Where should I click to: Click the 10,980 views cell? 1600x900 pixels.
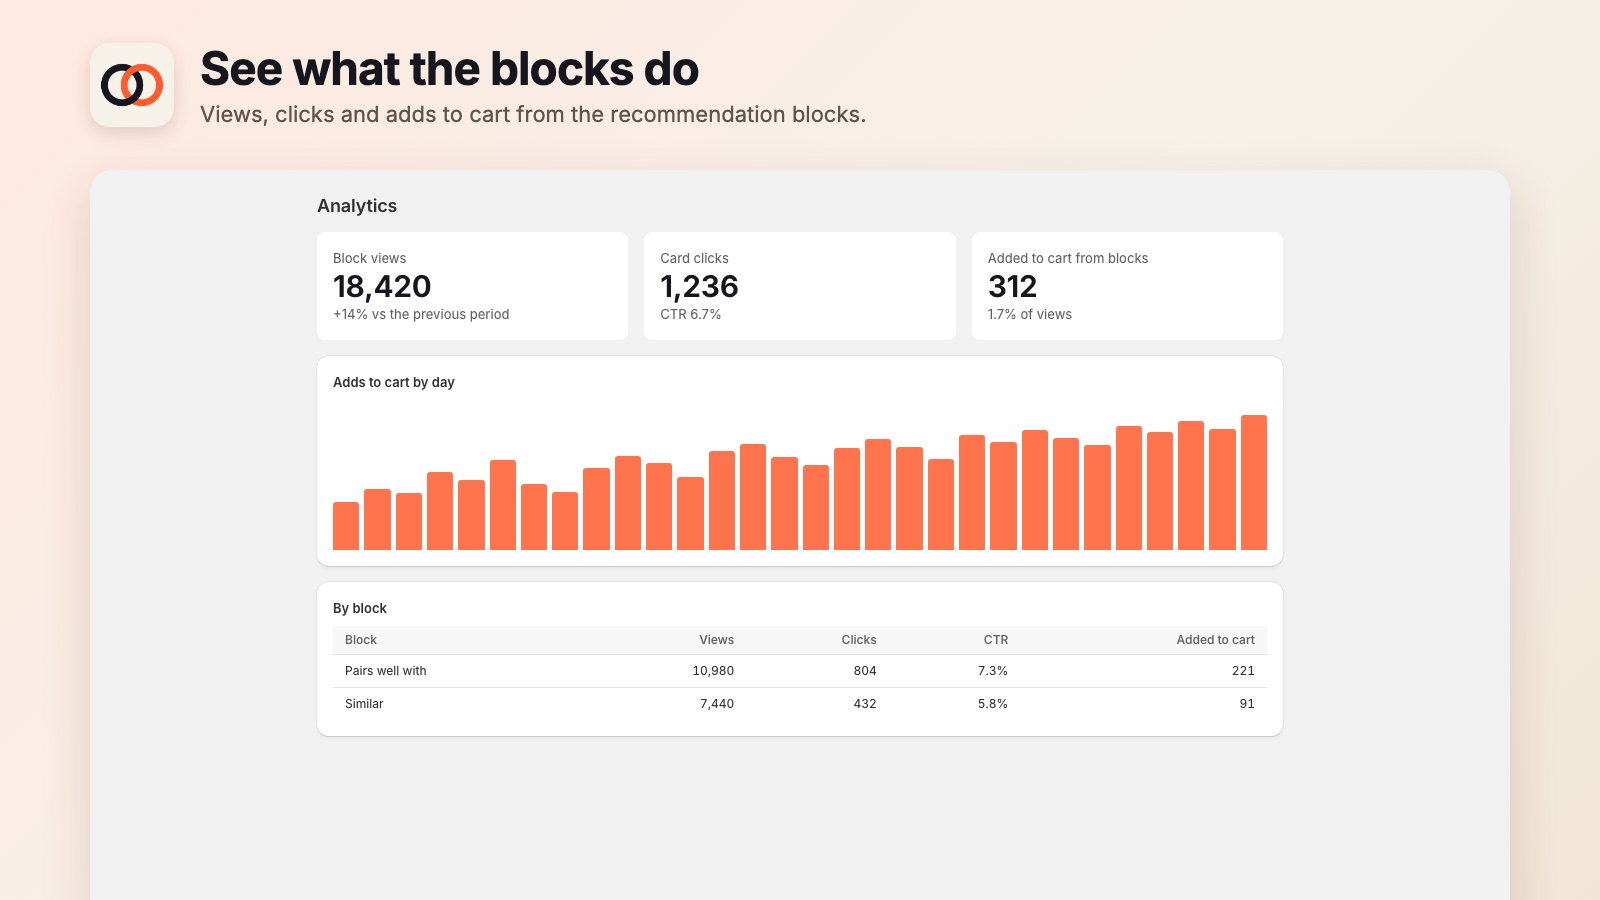click(713, 671)
